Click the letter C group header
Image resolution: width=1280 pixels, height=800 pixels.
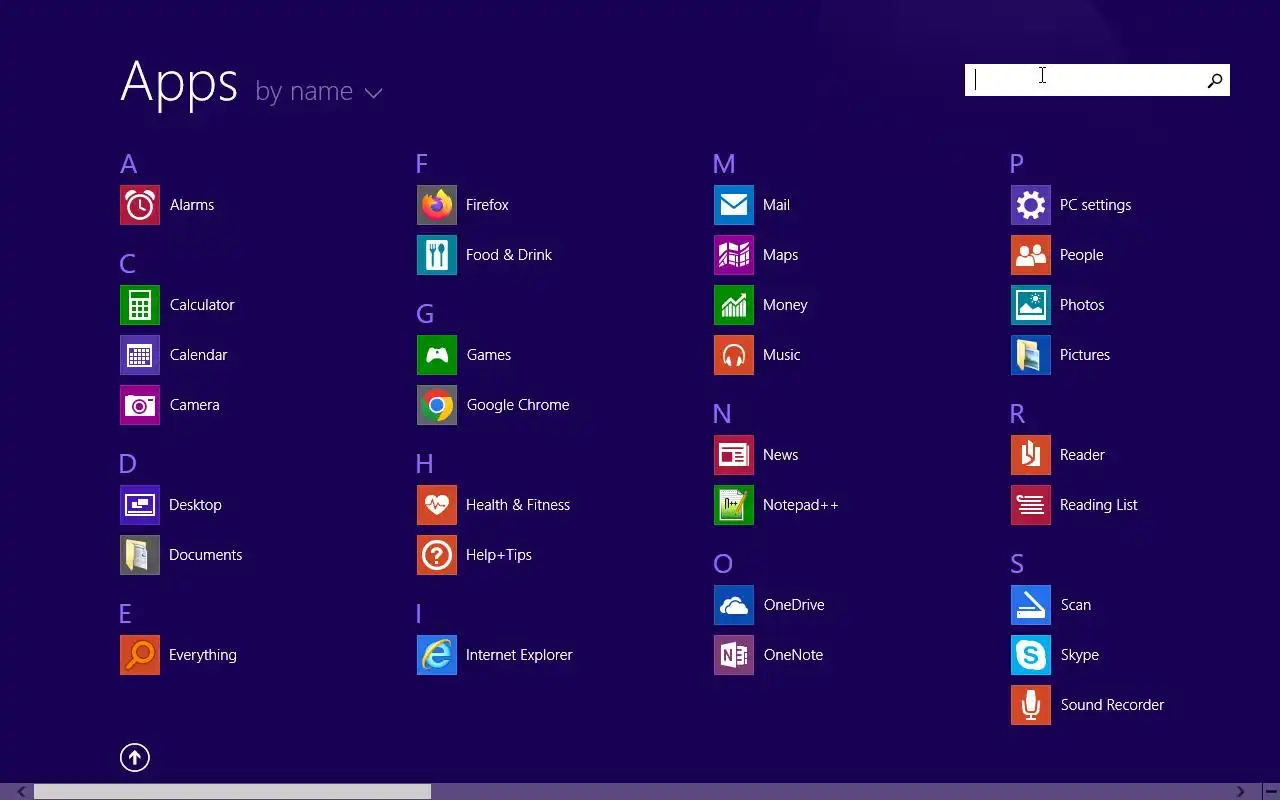click(127, 264)
